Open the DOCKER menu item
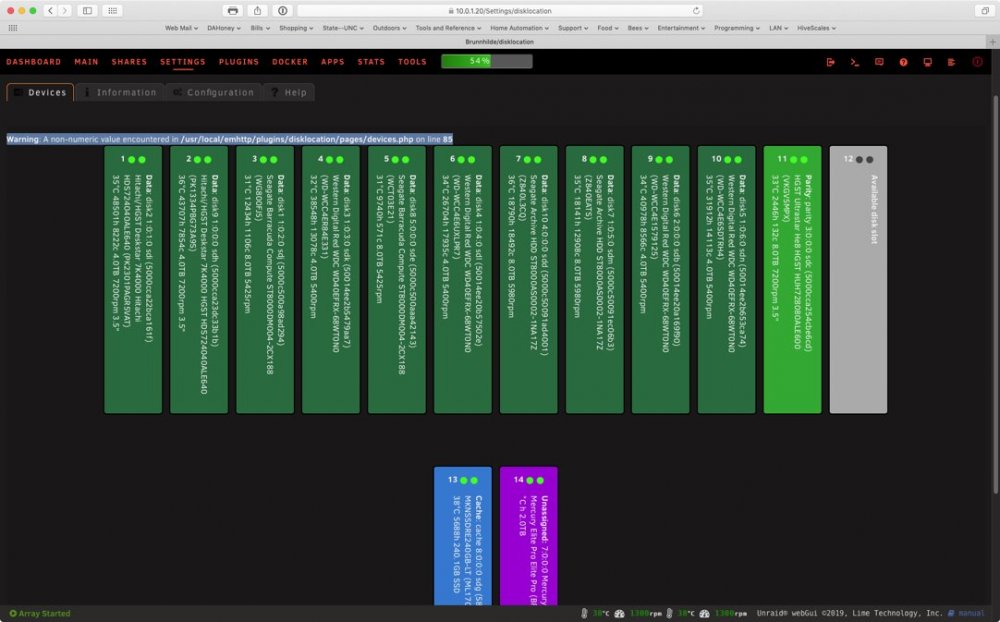 click(290, 62)
